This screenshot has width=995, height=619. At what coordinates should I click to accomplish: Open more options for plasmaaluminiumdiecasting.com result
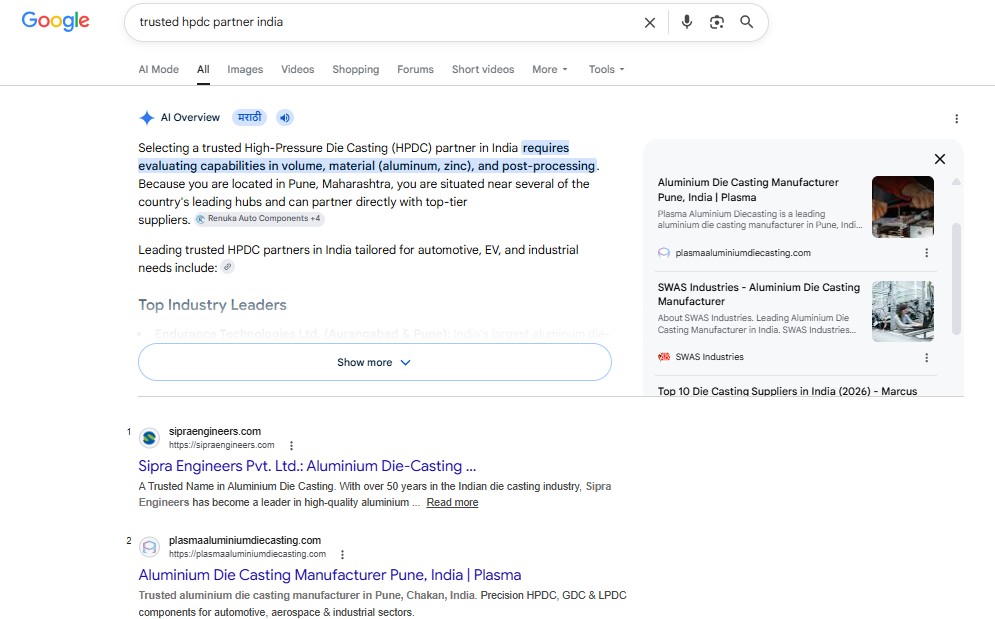(x=342, y=554)
